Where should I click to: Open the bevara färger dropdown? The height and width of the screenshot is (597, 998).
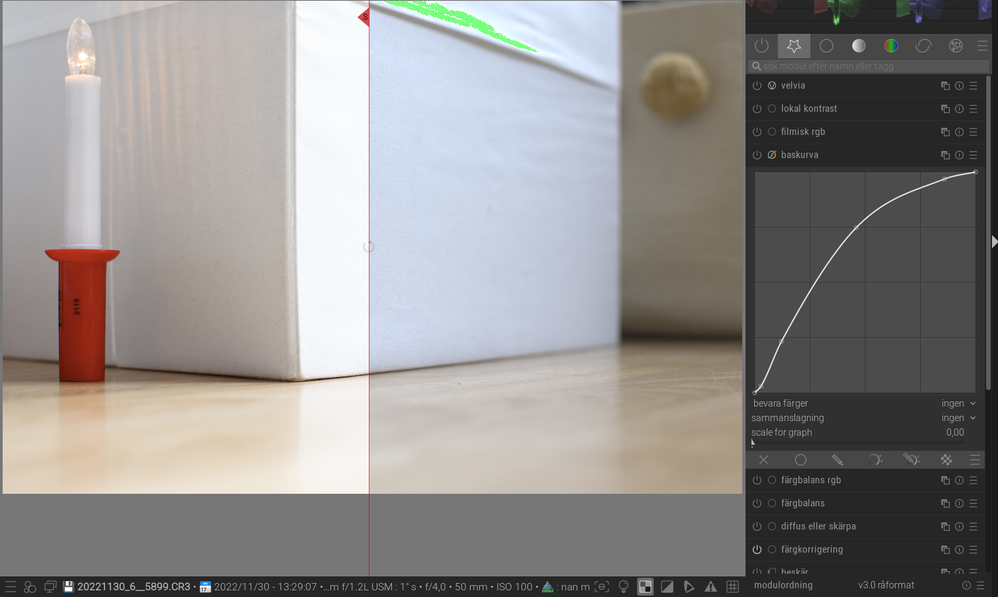point(958,403)
